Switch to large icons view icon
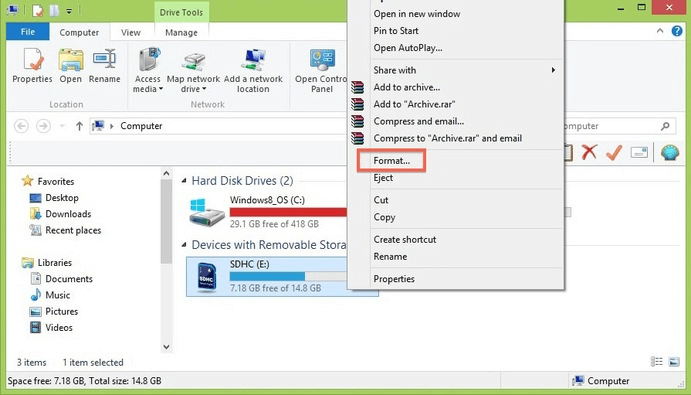Screen dimensions: 691x395 [x=674, y=362]
